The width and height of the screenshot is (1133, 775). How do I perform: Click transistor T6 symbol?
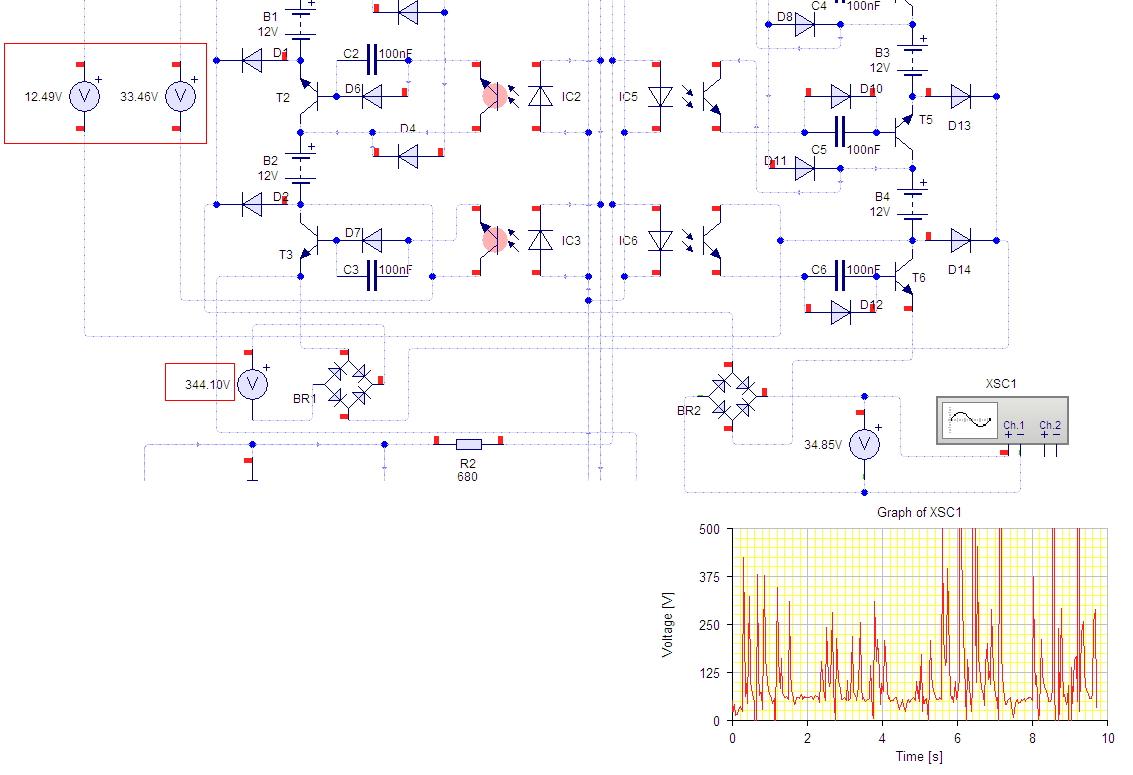(903, 277)
